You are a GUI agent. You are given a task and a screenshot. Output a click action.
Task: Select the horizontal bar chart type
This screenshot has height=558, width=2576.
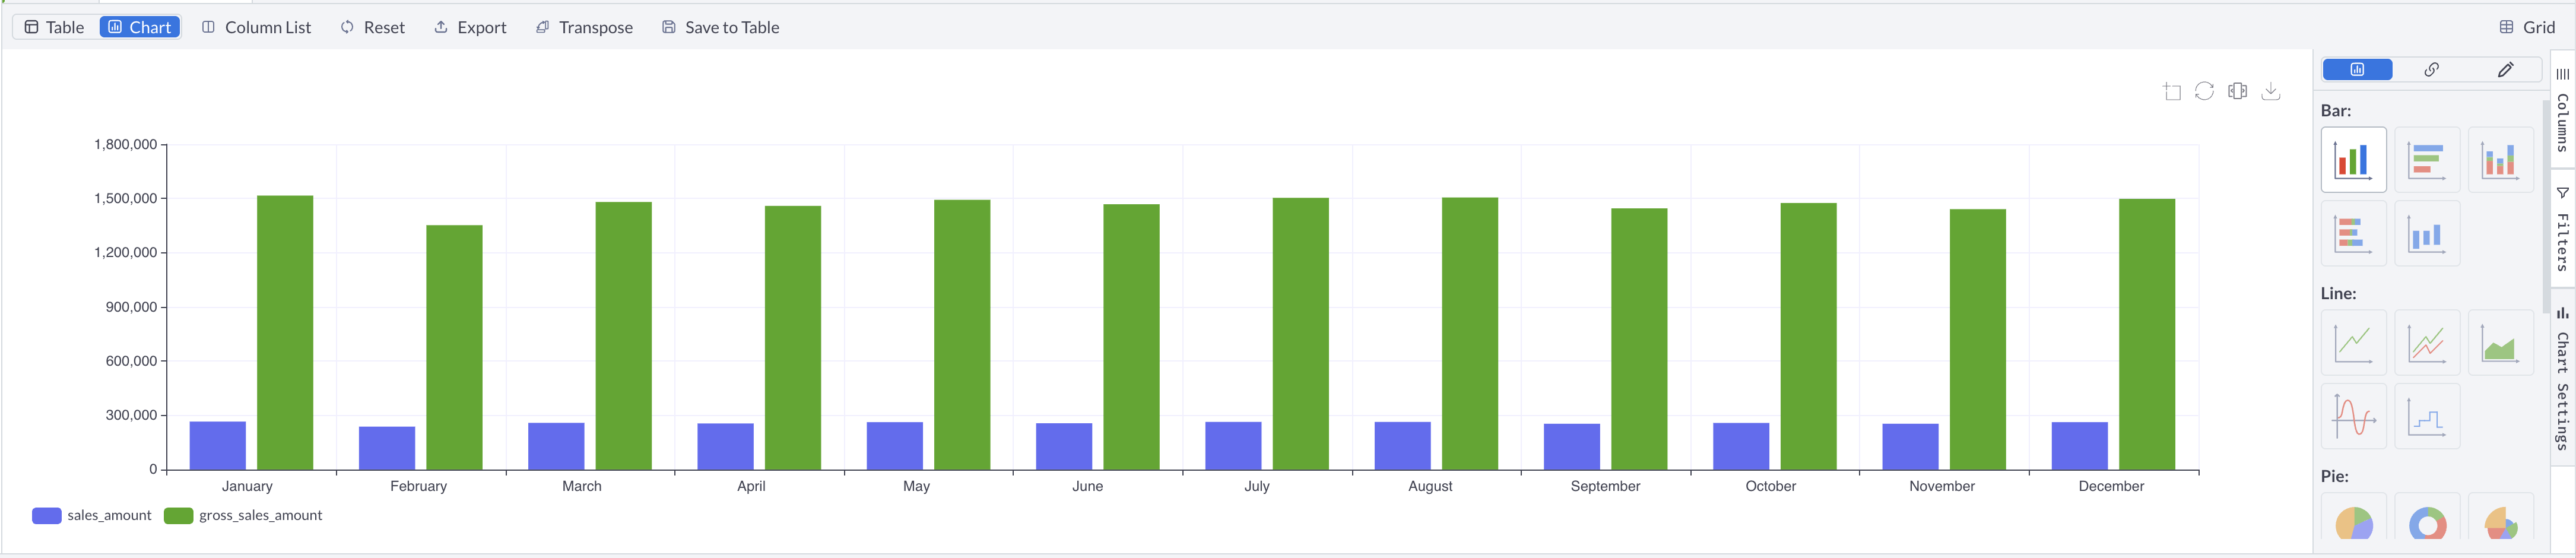(x=2428, y=159)
